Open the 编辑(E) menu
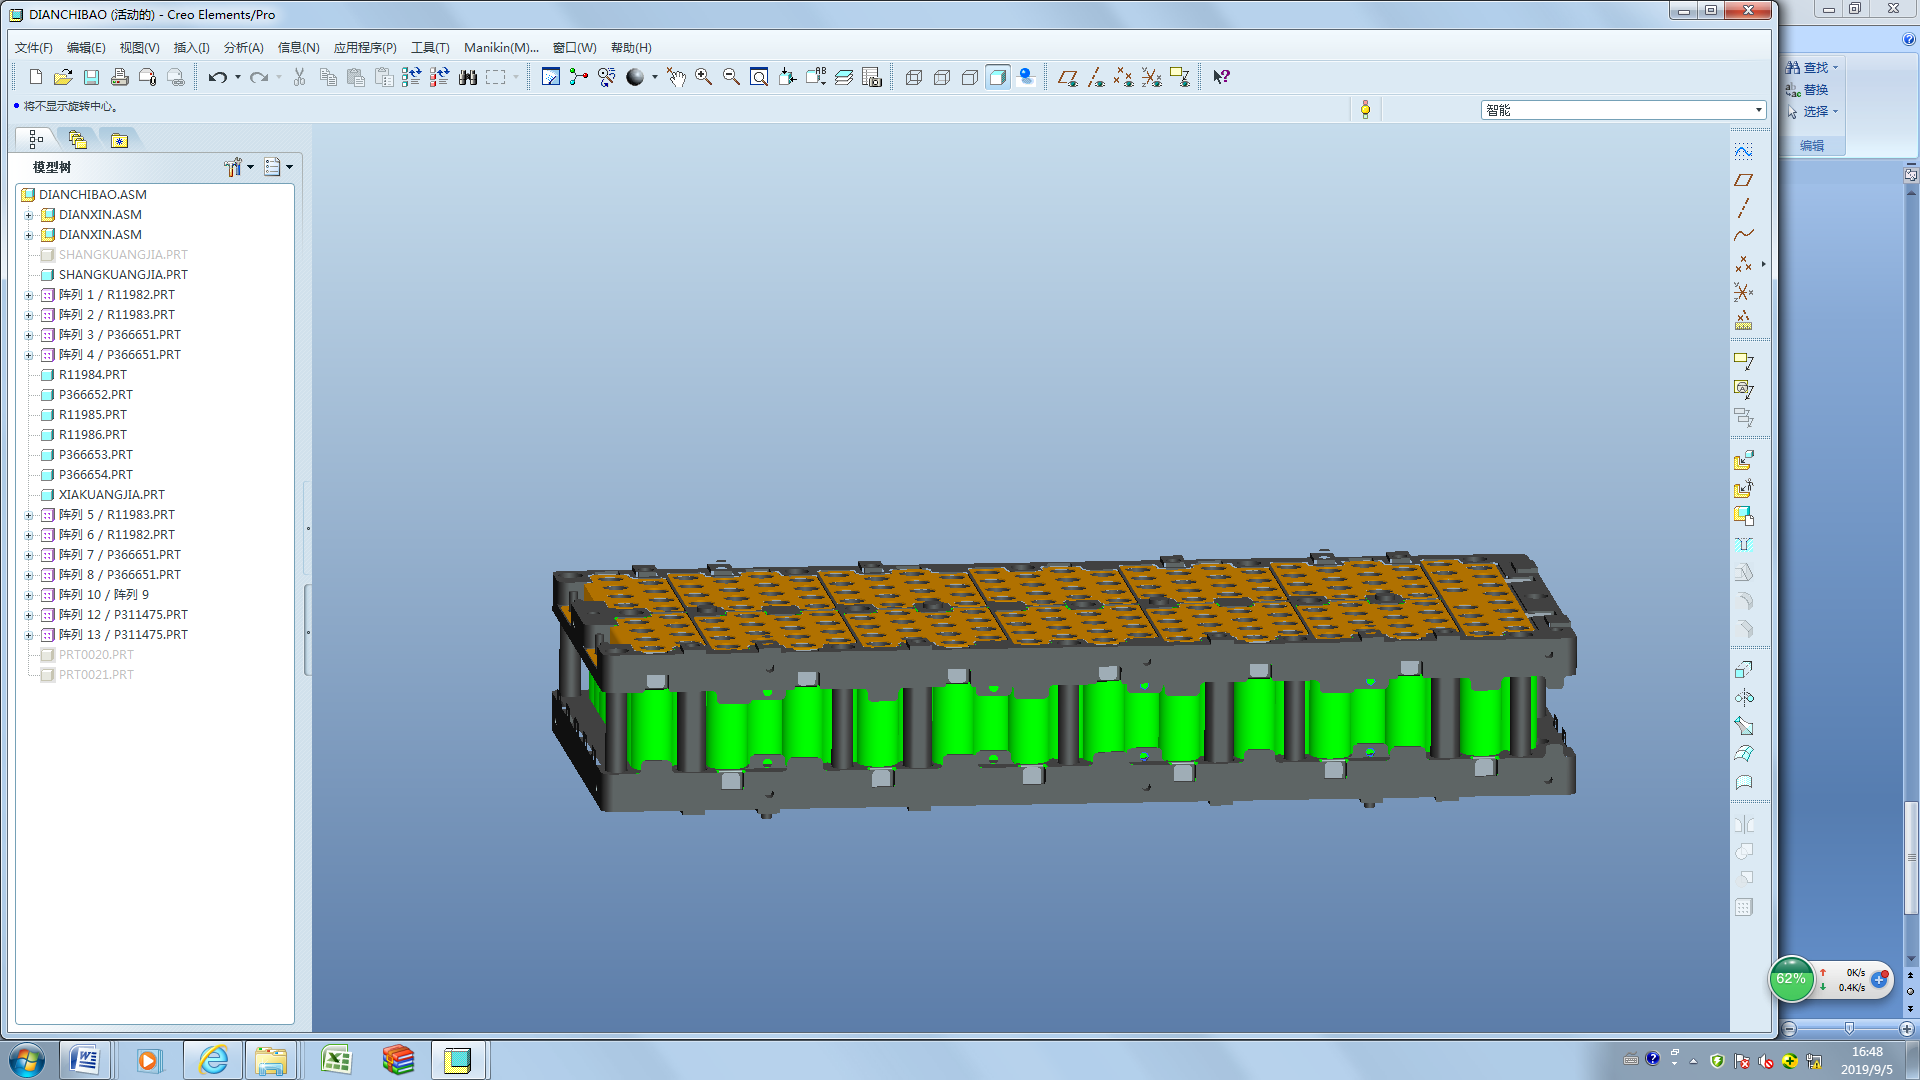 pyautogui.click(x=86, y=47)
